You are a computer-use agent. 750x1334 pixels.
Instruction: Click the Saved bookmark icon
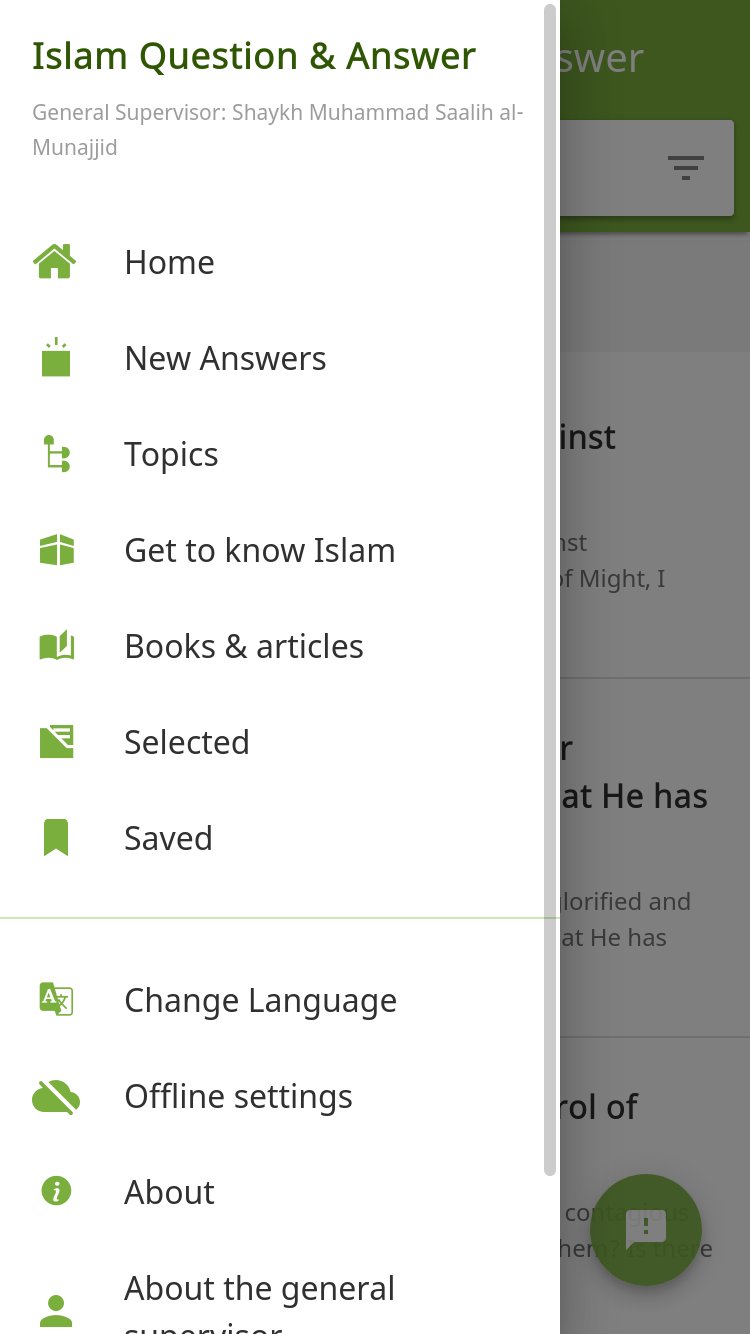56,838
